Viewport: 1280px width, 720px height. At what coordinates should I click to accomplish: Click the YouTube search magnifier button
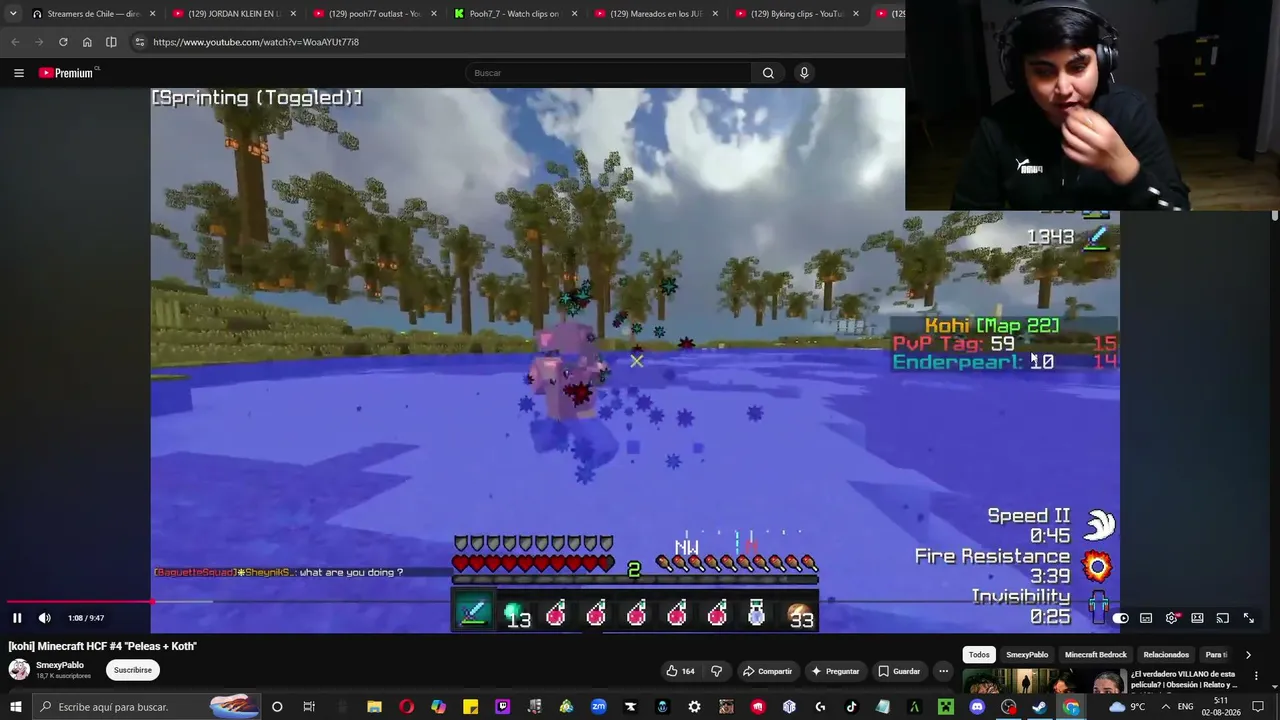768,73
